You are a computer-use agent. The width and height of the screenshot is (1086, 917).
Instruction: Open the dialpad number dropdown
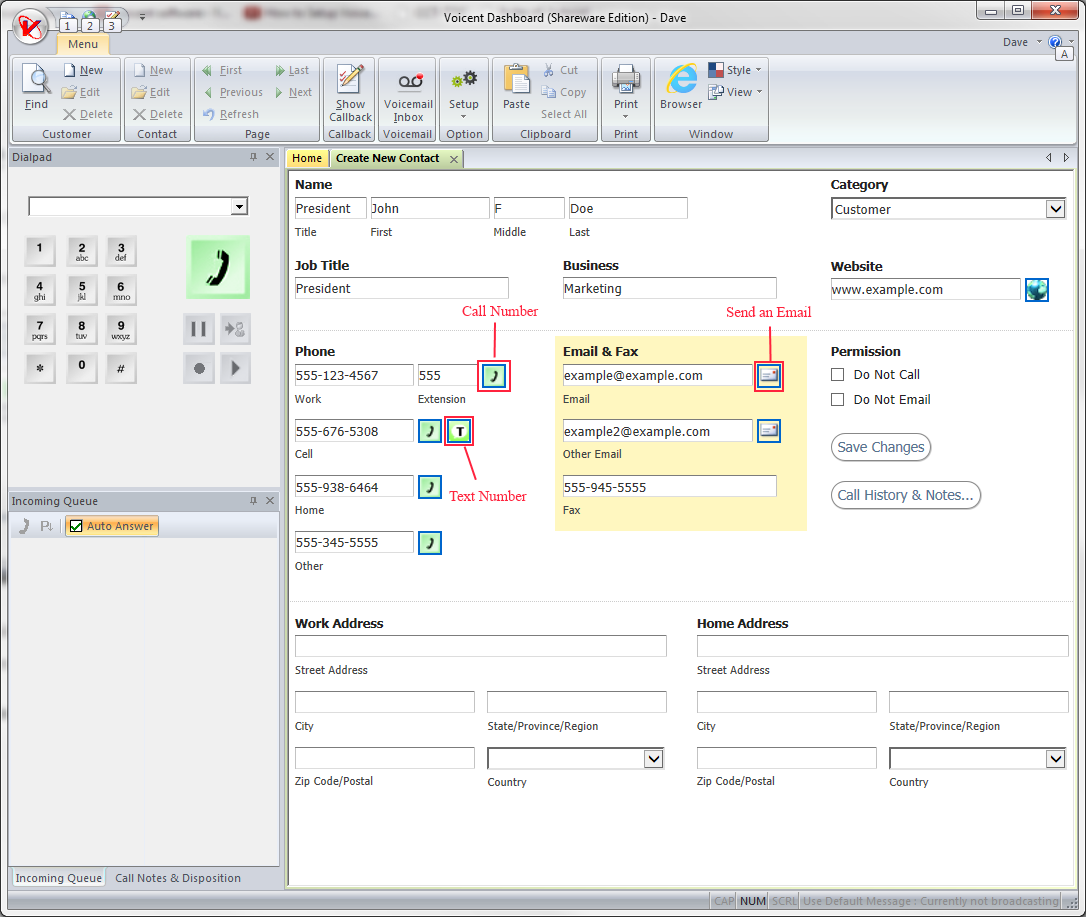coord(239,207)
